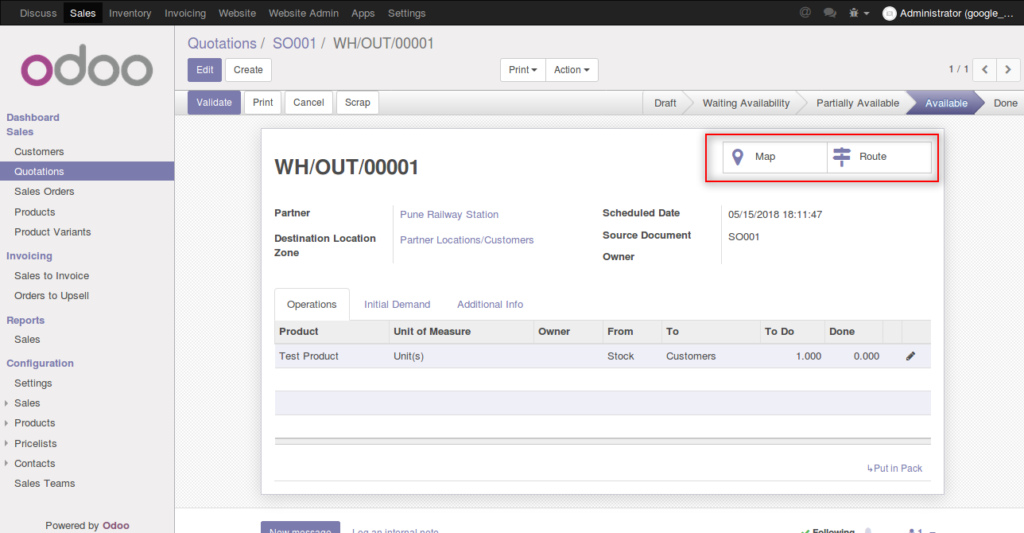Go to the previous record arrow

[984, 69]
